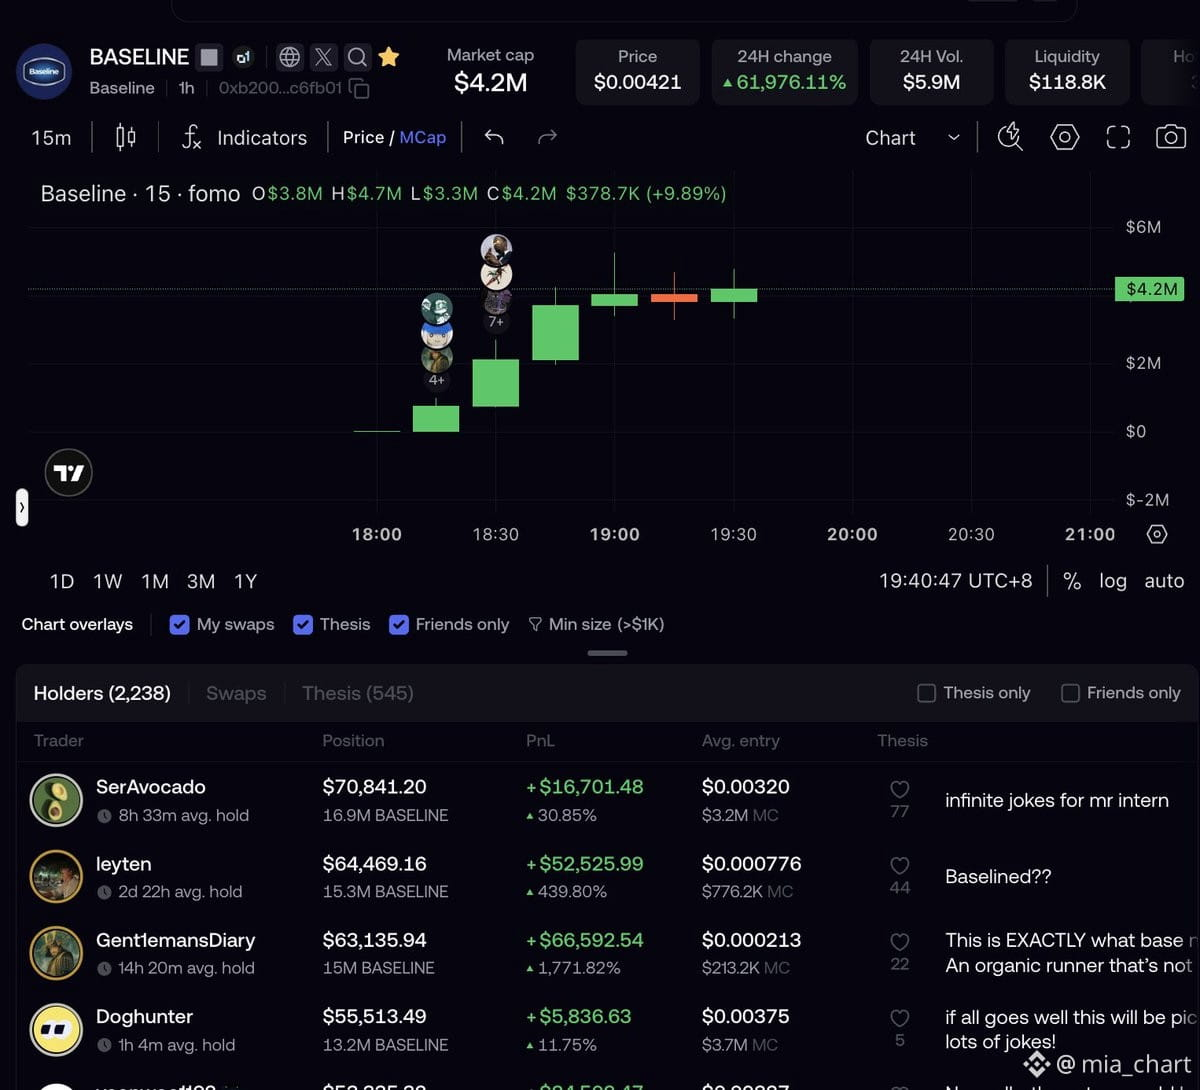Open the Min size (>$1K) filter

point(596,625)
